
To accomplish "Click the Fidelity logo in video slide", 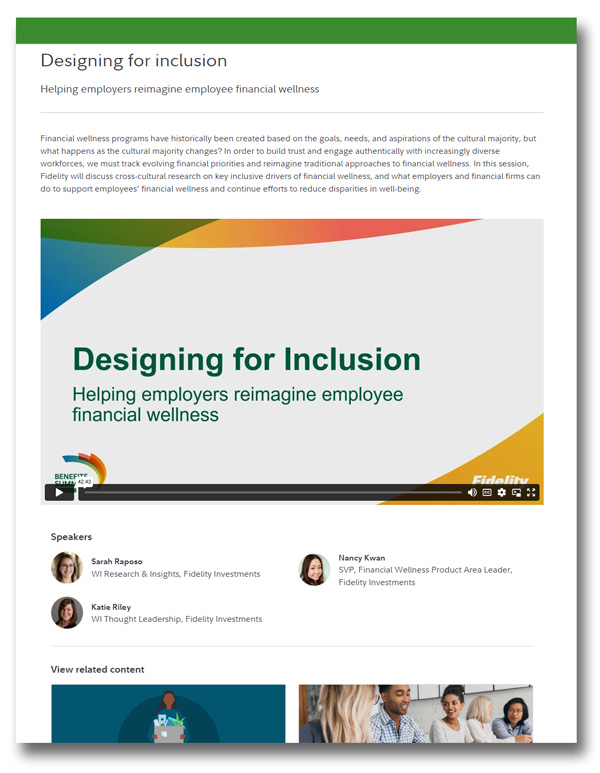I will point(500,479).
